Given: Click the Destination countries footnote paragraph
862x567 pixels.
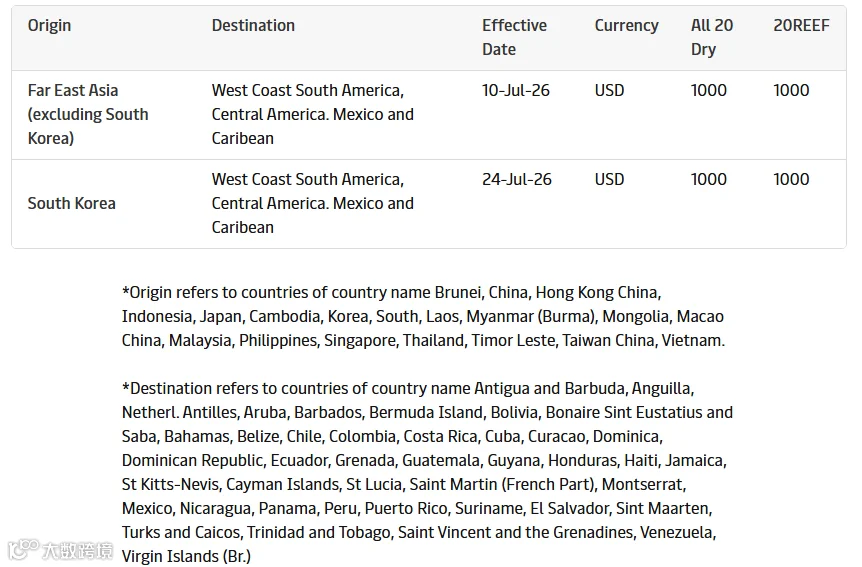Looking at the screenshot, I should point(427,472).
